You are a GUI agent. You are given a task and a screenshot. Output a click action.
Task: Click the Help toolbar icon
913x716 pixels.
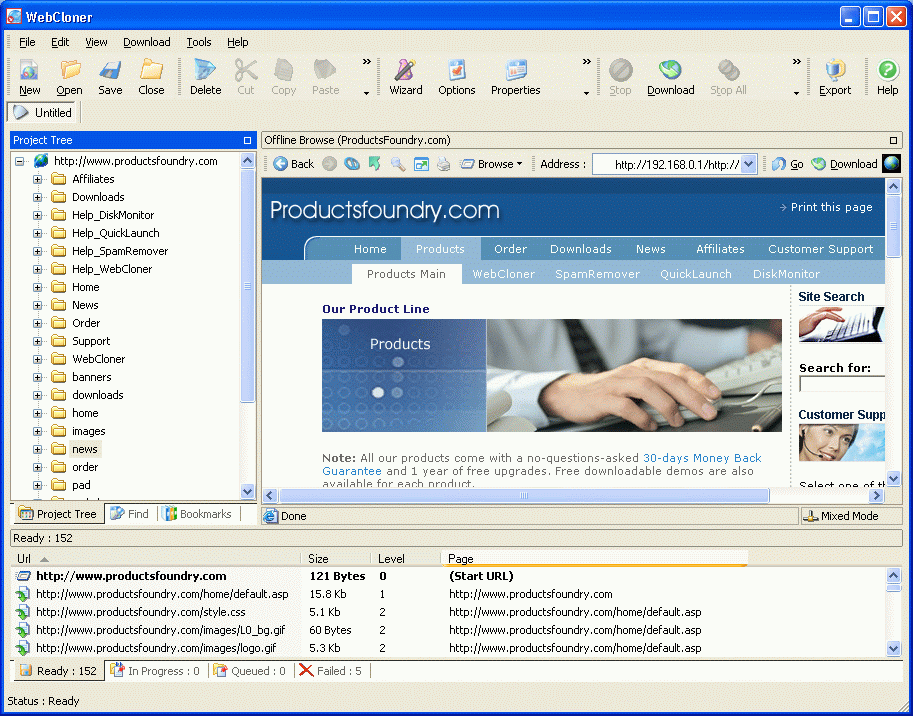887,77
